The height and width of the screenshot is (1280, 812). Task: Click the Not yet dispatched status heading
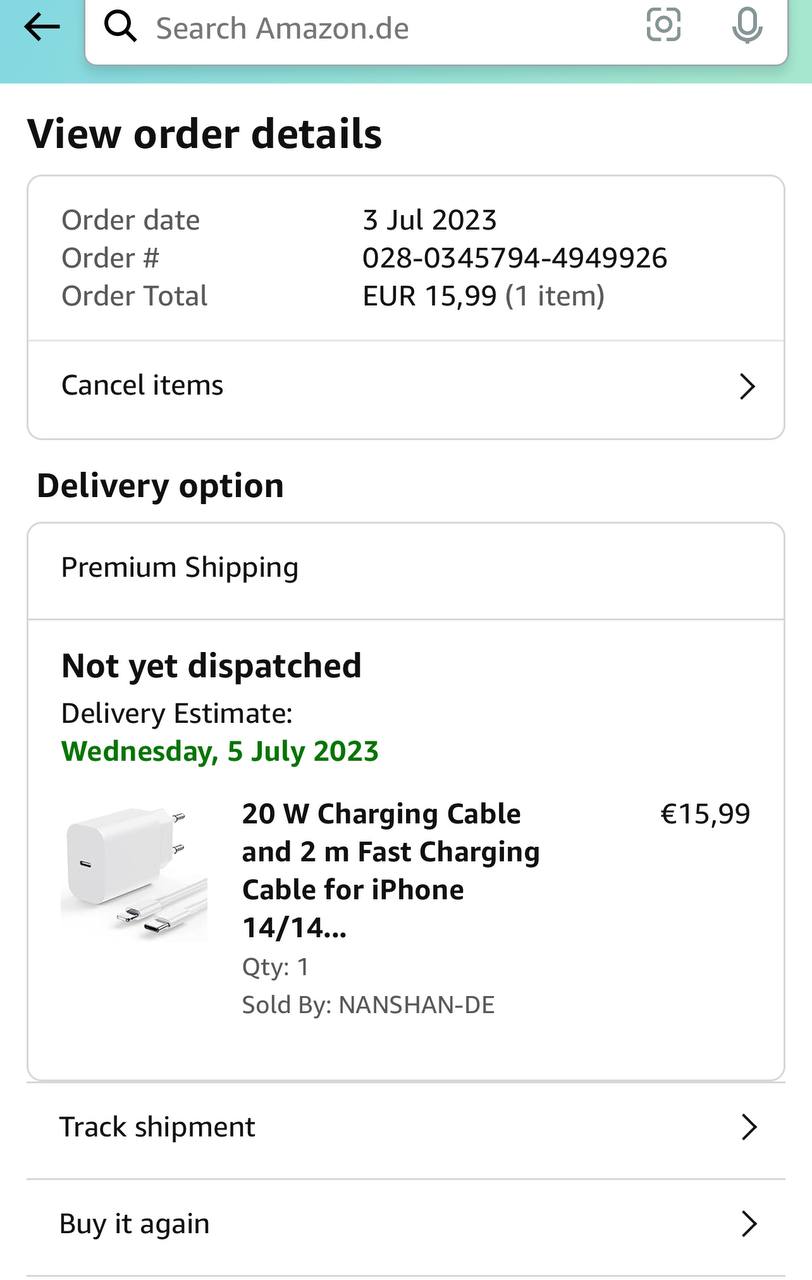click(x=211, y=666)
